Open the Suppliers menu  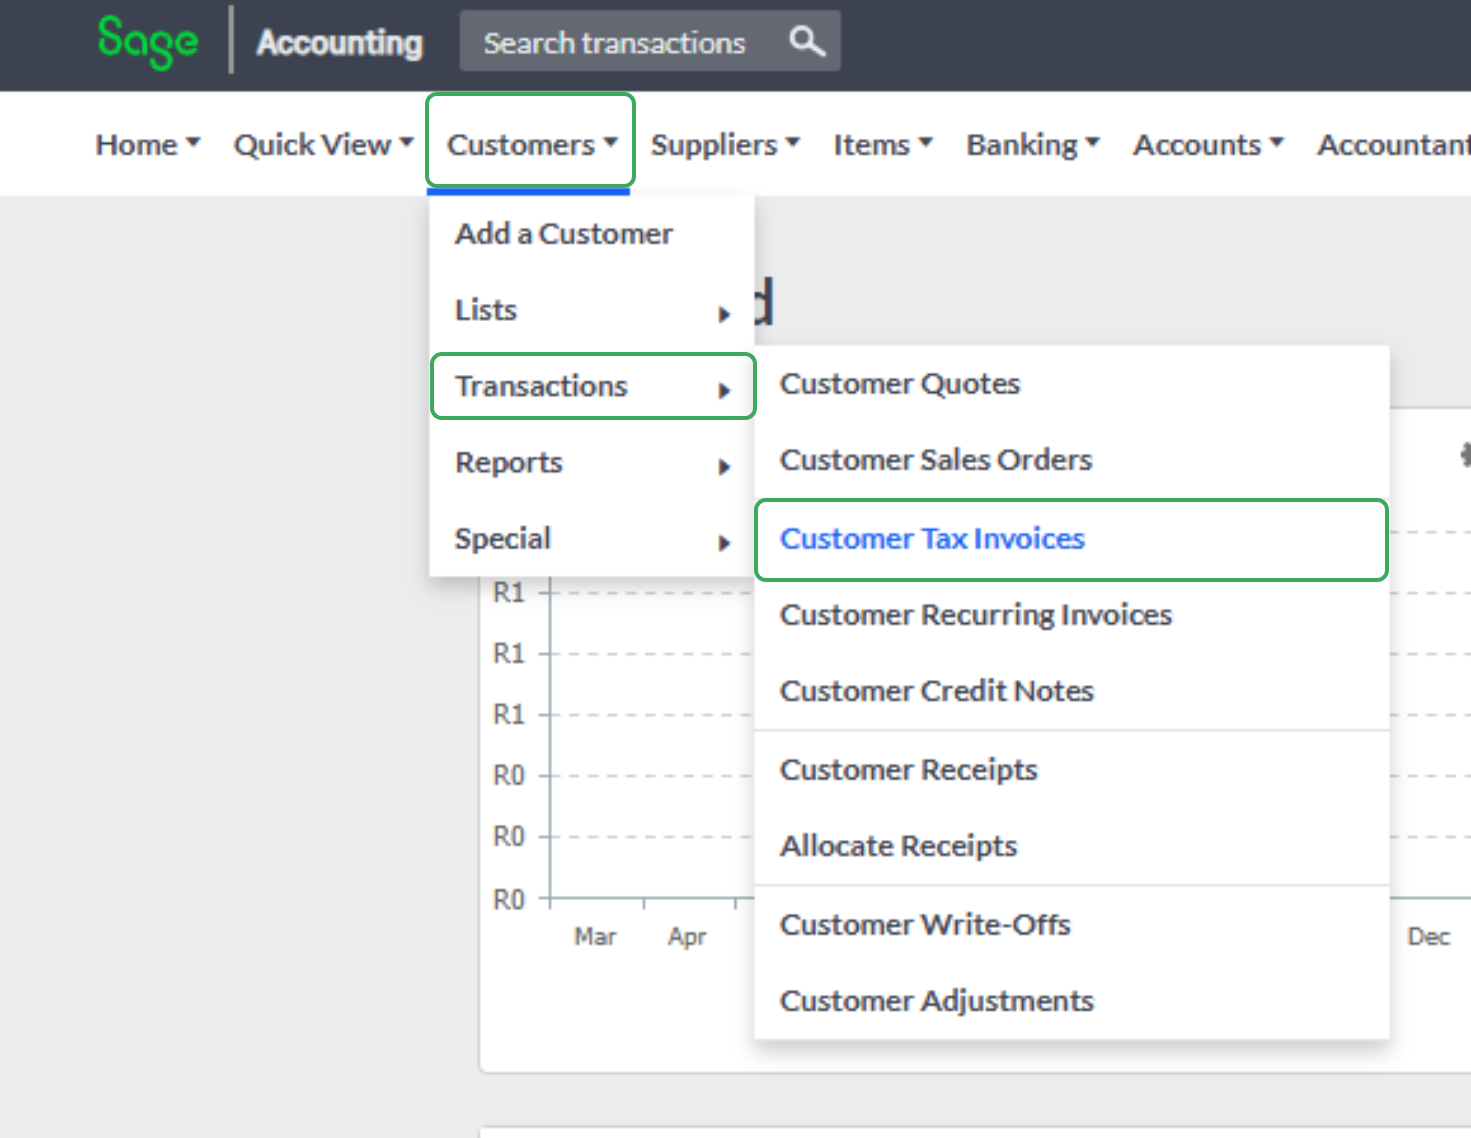[x=725, y=145]
